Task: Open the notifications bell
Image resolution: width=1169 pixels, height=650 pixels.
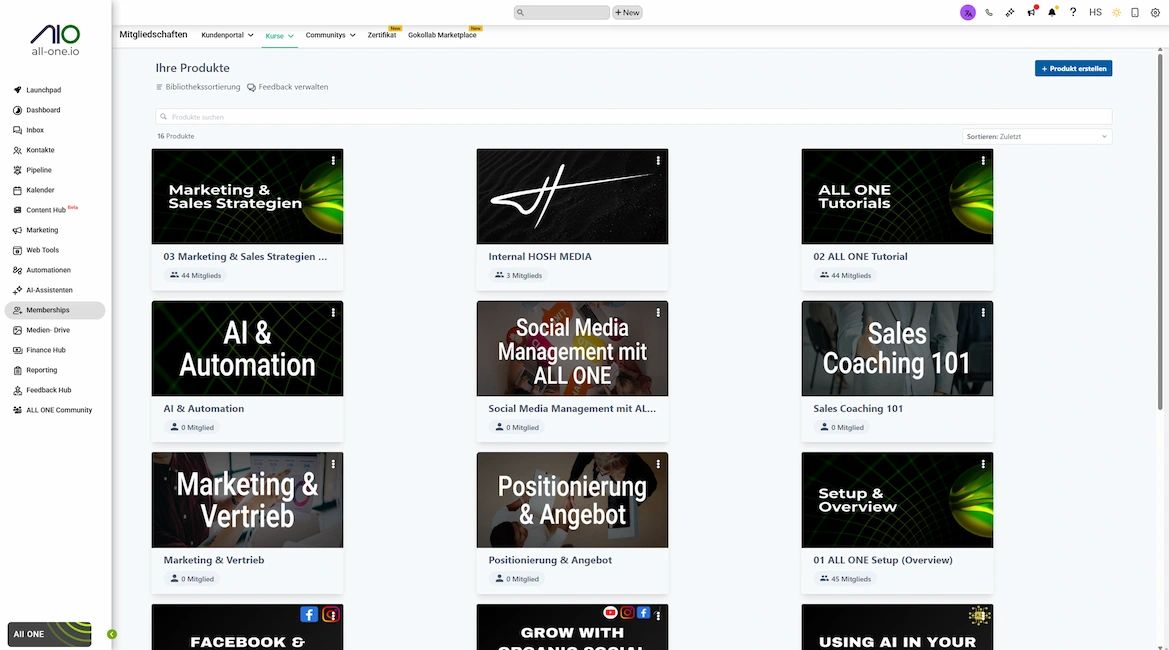Action: (x=1052, y=13)
